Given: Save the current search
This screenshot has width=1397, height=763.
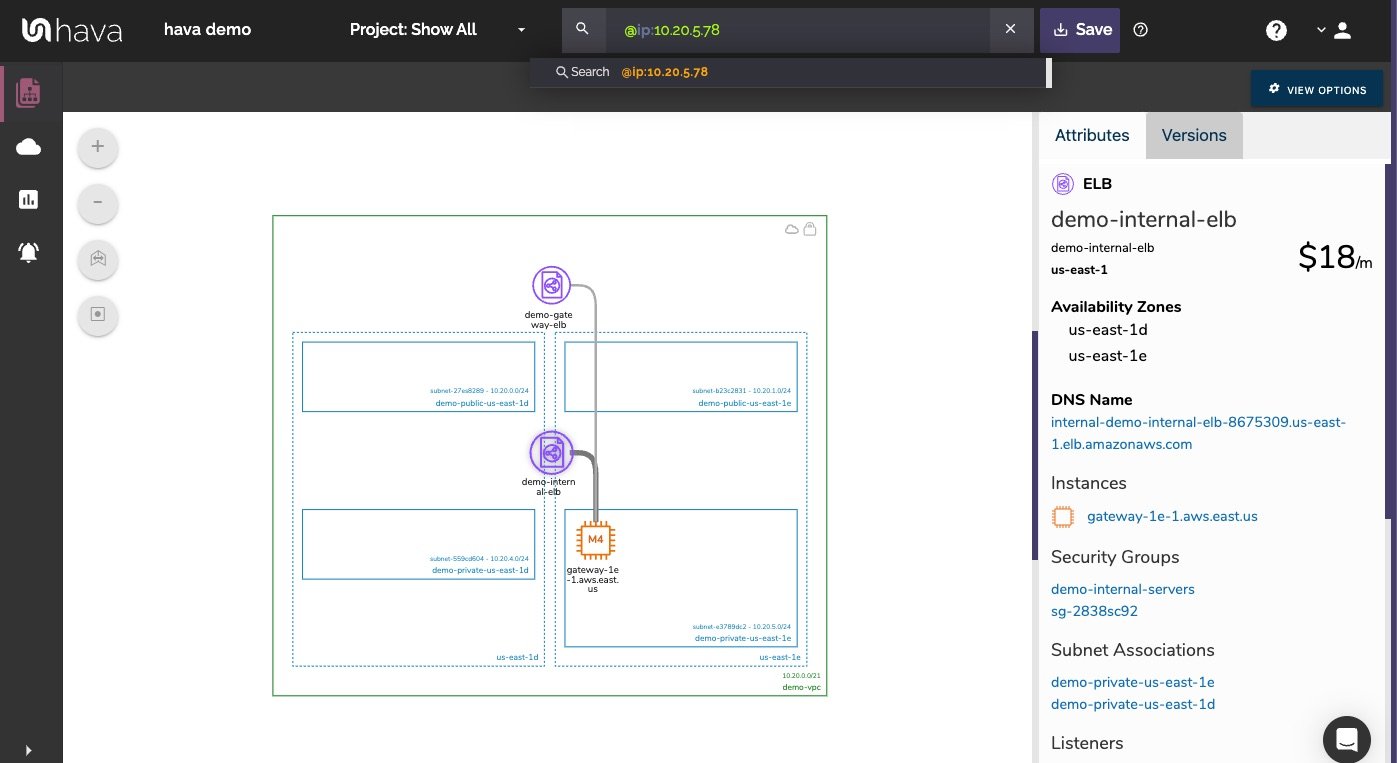Looking at the screenshot, I should [1080, 30].
